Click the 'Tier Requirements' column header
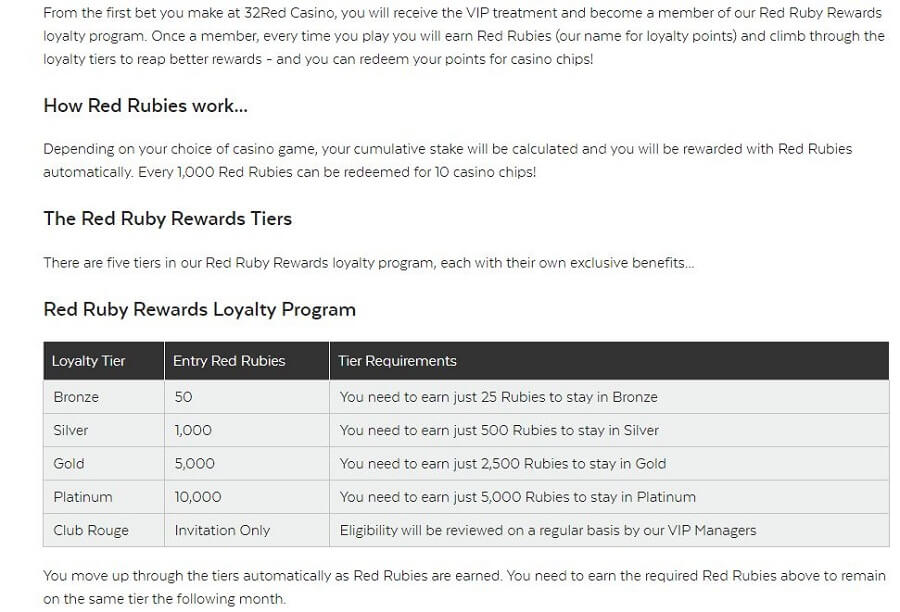Screen dimensions: 900x612 click(x=610, y=361)
